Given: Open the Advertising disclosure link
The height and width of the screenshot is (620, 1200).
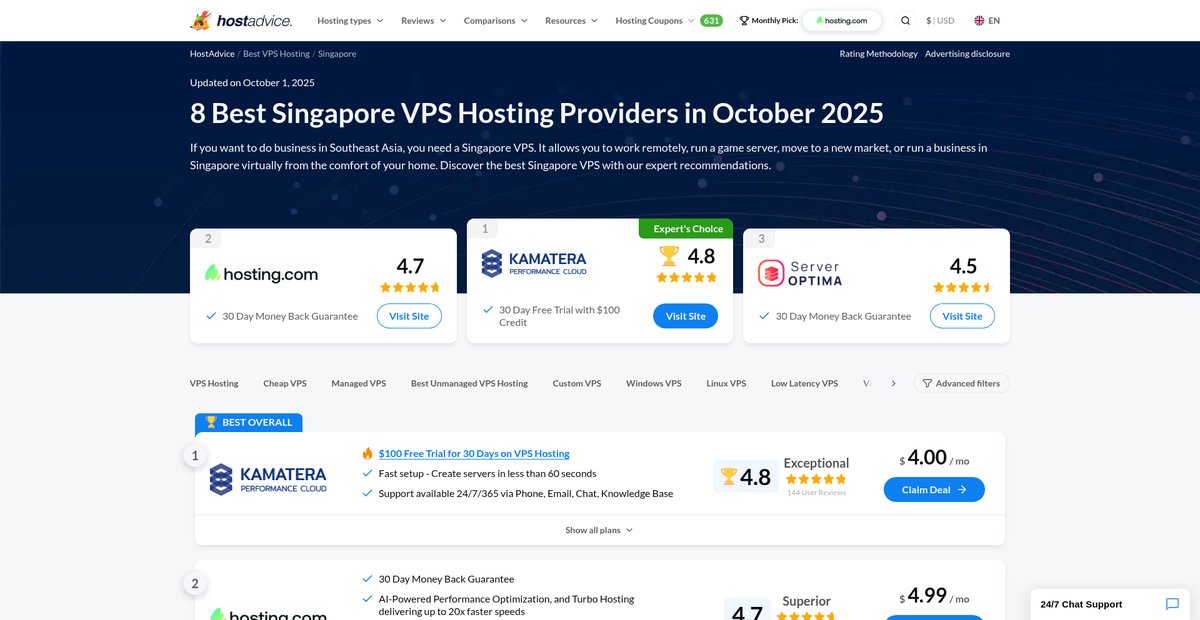Looking at the screenshot, I should (x=967, y=53).
